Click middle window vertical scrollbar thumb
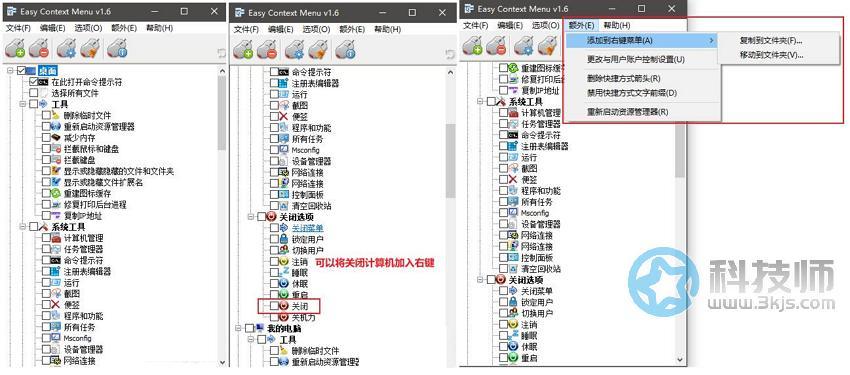 (450, 160)
